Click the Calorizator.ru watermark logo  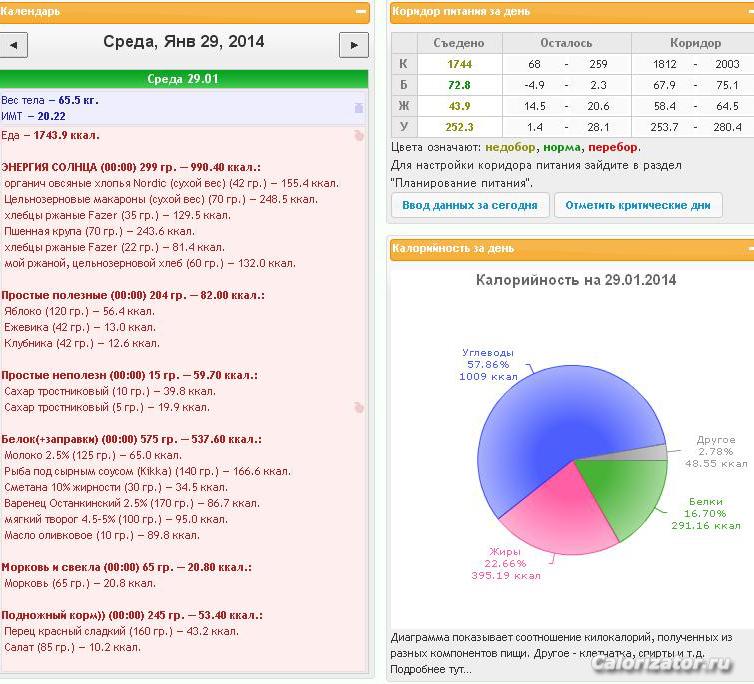tap(662, 663)
